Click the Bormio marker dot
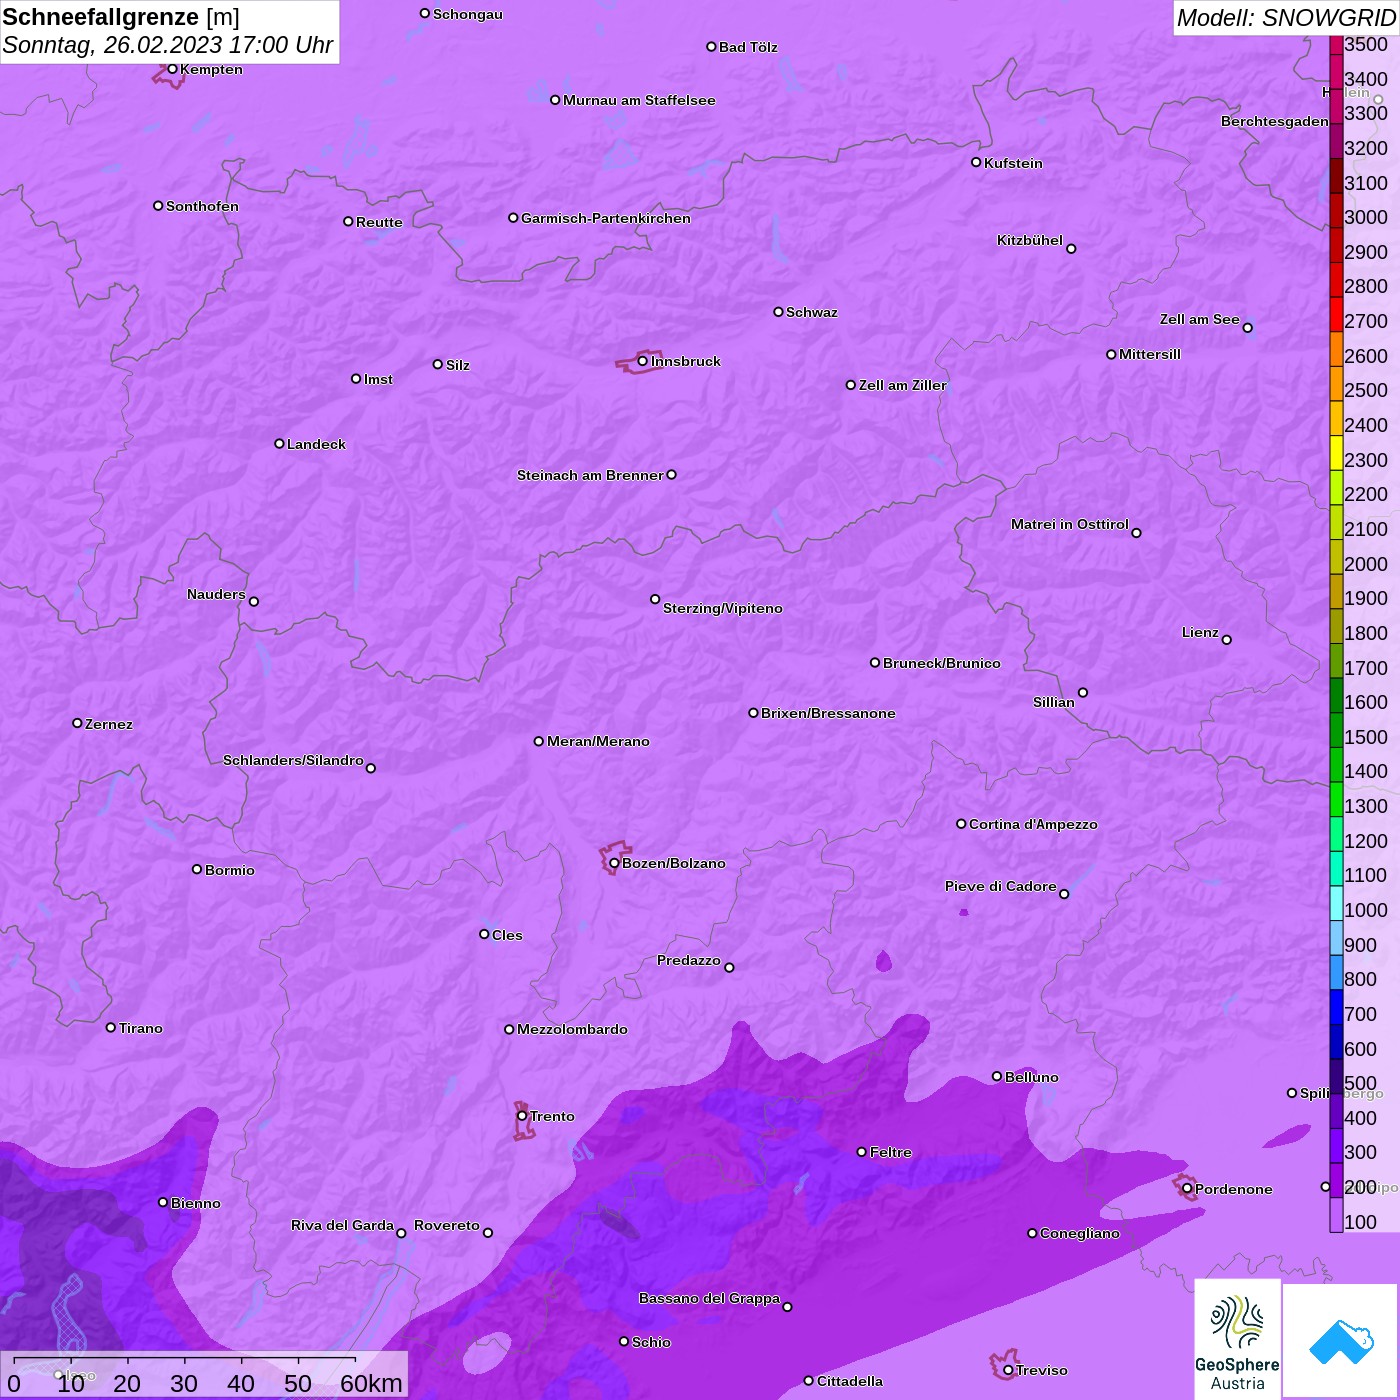1400x1400 pixels. pyautogui.click(x=197, y=869)
